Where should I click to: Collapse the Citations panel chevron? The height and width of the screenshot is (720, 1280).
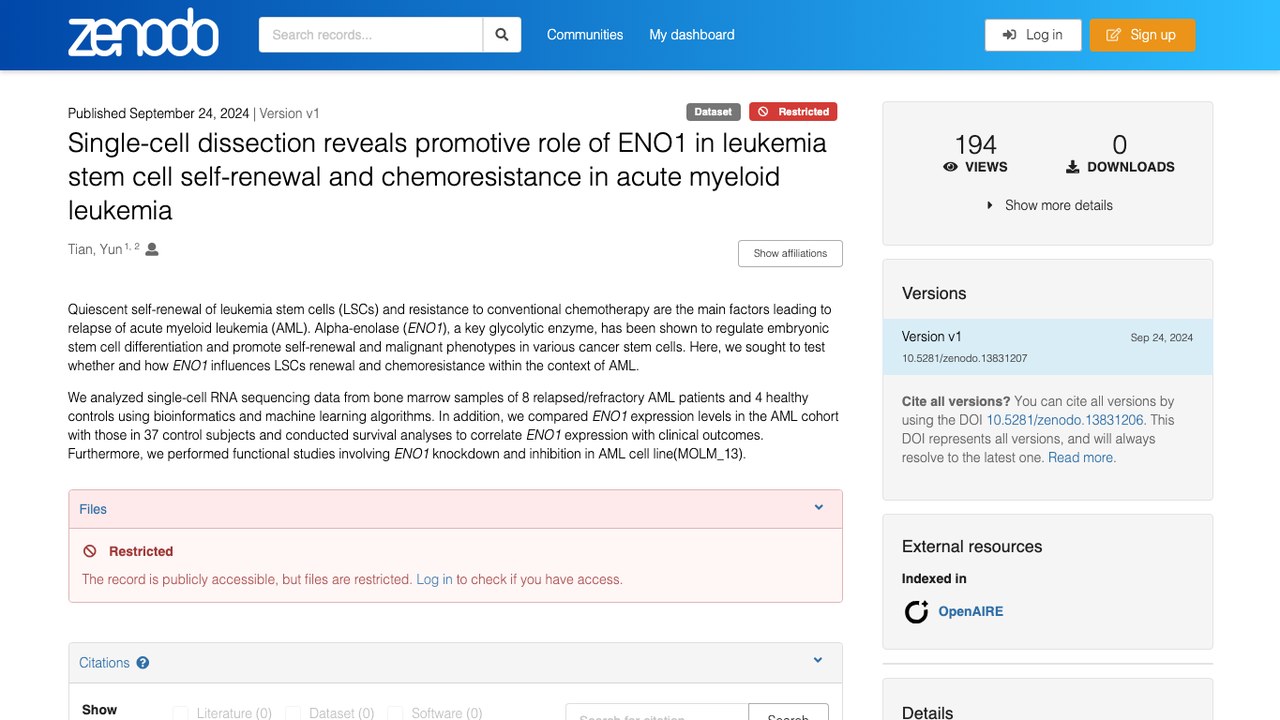[x=818, y=661]
